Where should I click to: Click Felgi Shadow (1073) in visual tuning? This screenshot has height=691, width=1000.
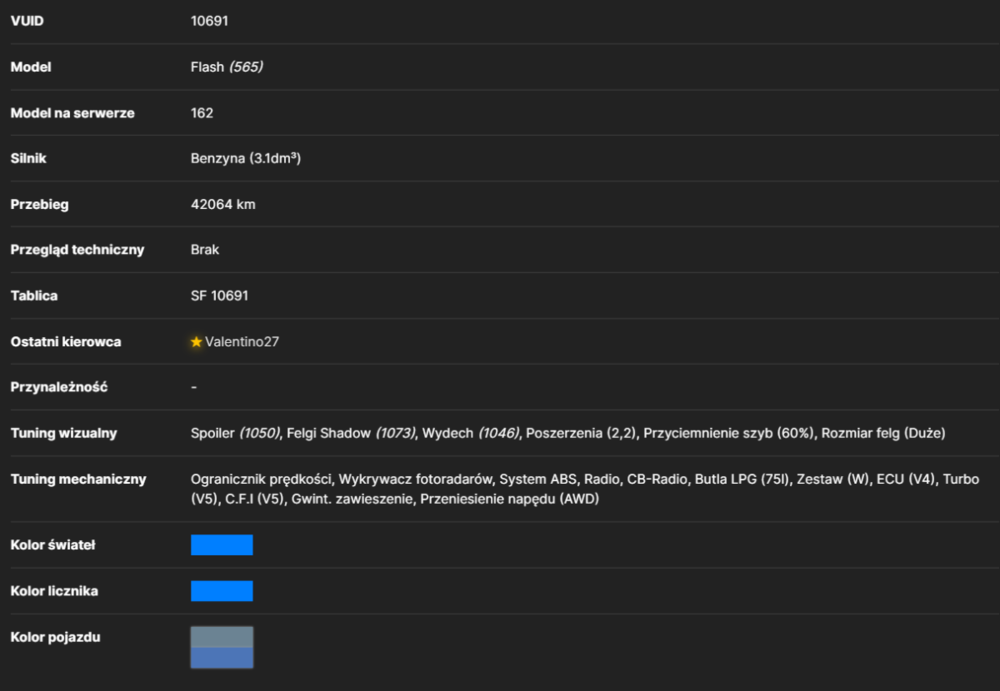tap(351, 433)
